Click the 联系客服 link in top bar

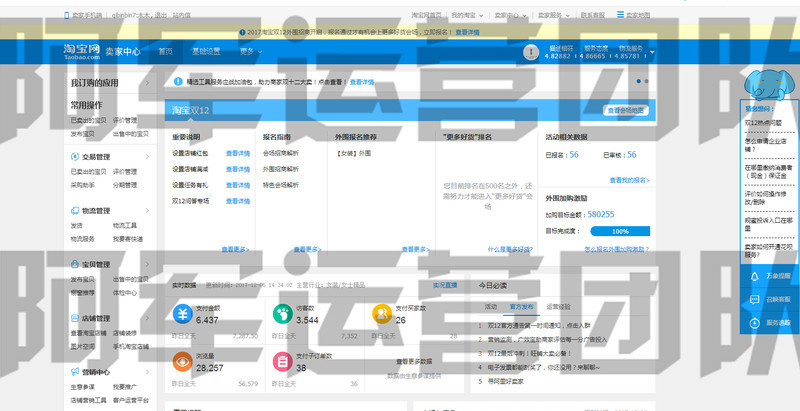[x=592, y=15]
